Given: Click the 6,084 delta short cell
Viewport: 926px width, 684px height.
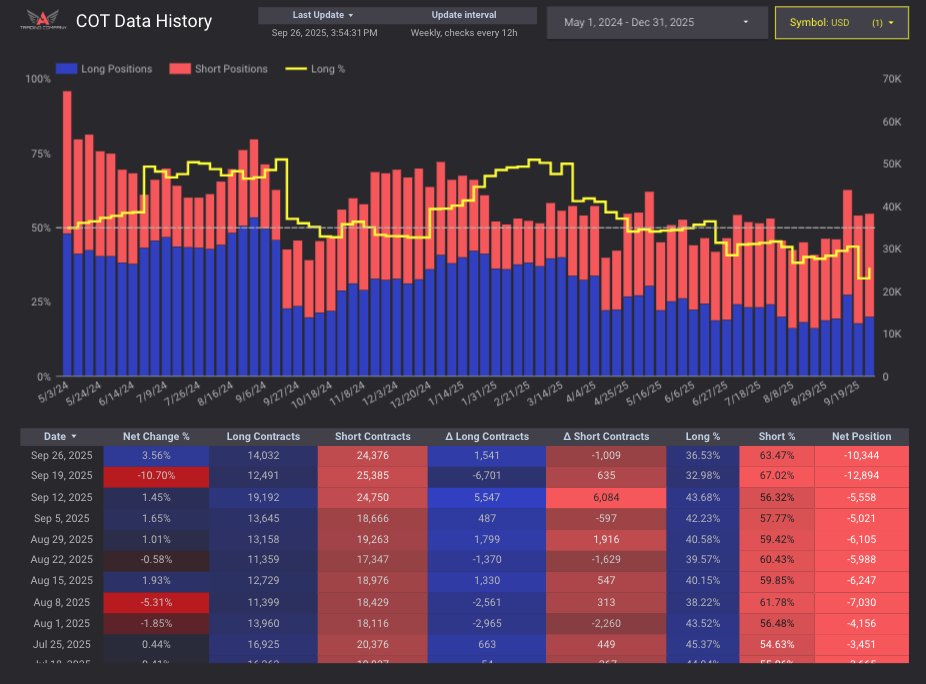Looking at the screenshot, I should point(606,497).
